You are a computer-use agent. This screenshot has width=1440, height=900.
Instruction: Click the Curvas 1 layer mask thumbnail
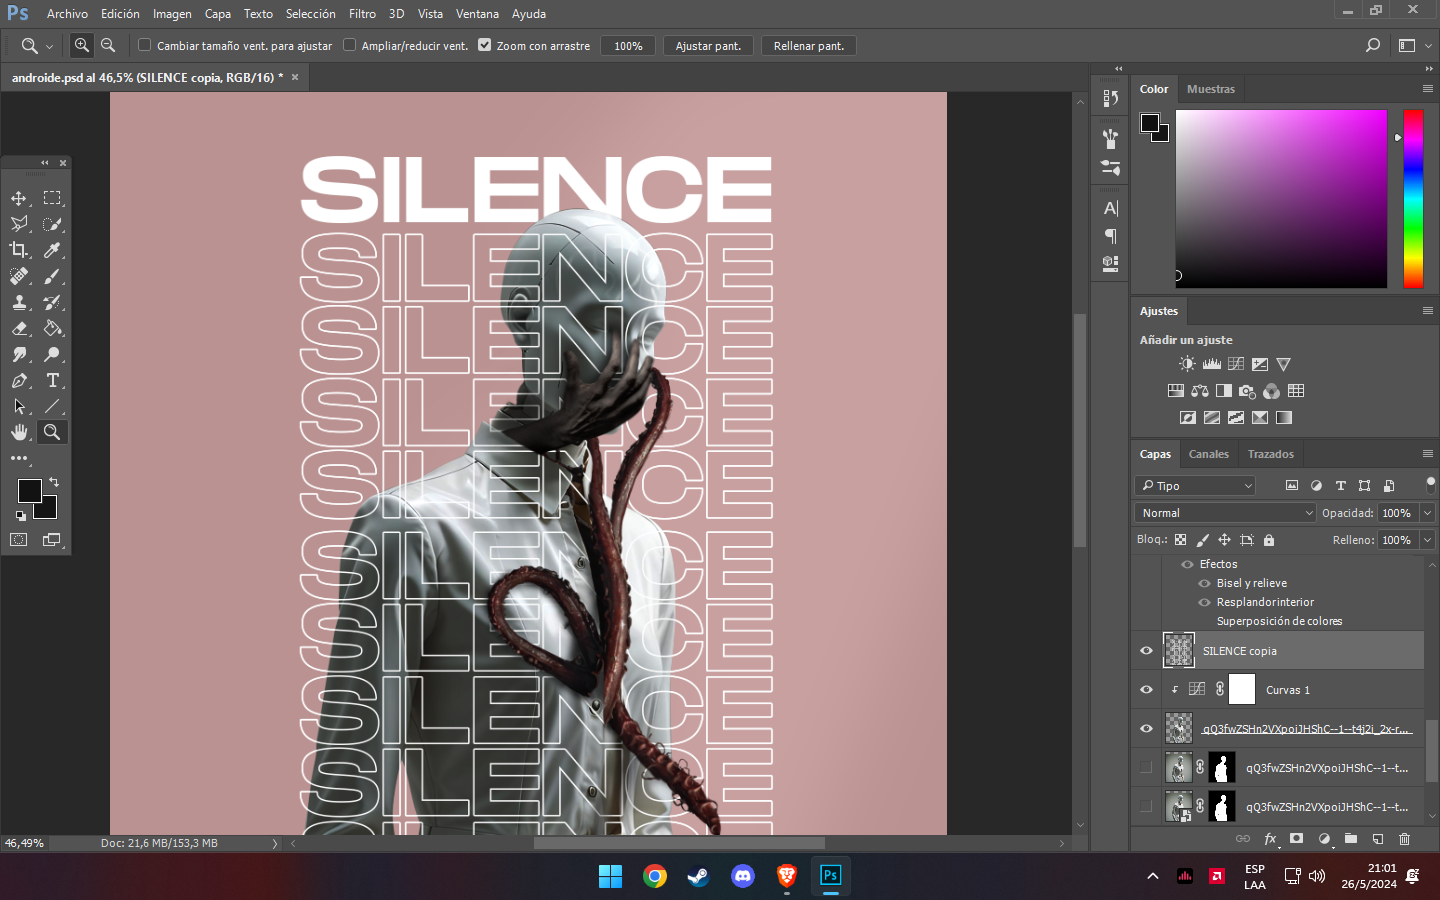click(x=1241, y=690)
